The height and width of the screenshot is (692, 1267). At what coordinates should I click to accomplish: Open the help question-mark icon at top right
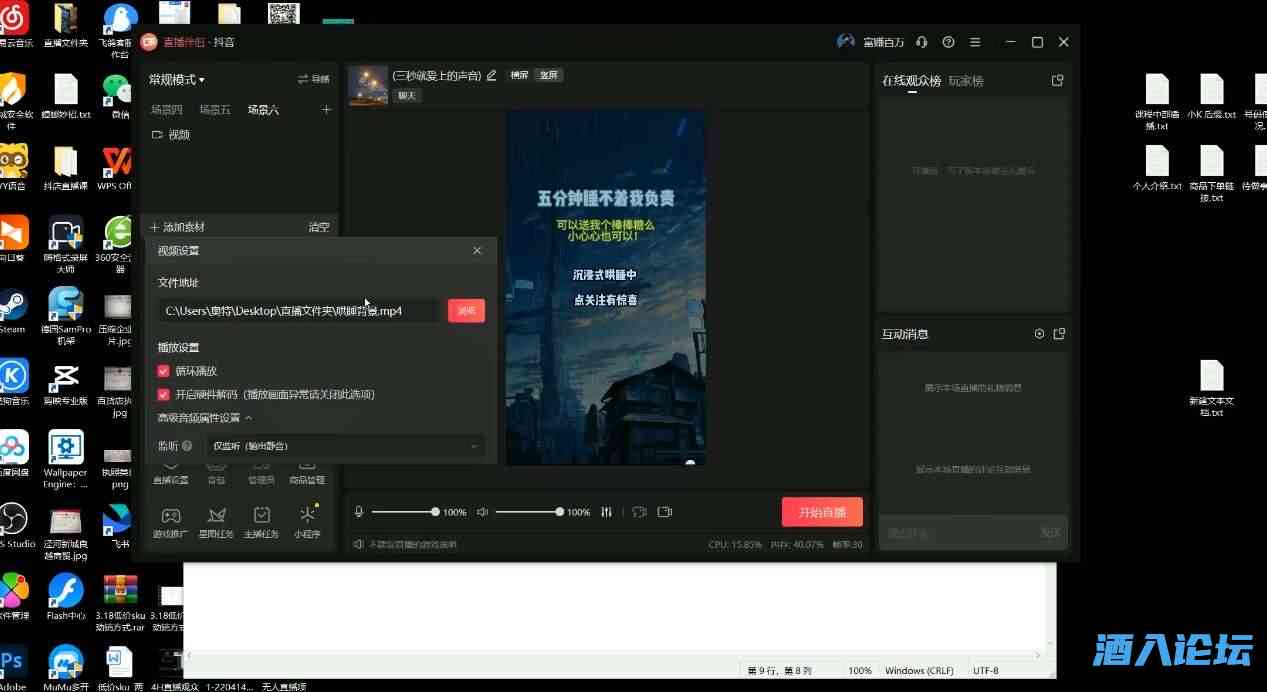pos(948,41)
